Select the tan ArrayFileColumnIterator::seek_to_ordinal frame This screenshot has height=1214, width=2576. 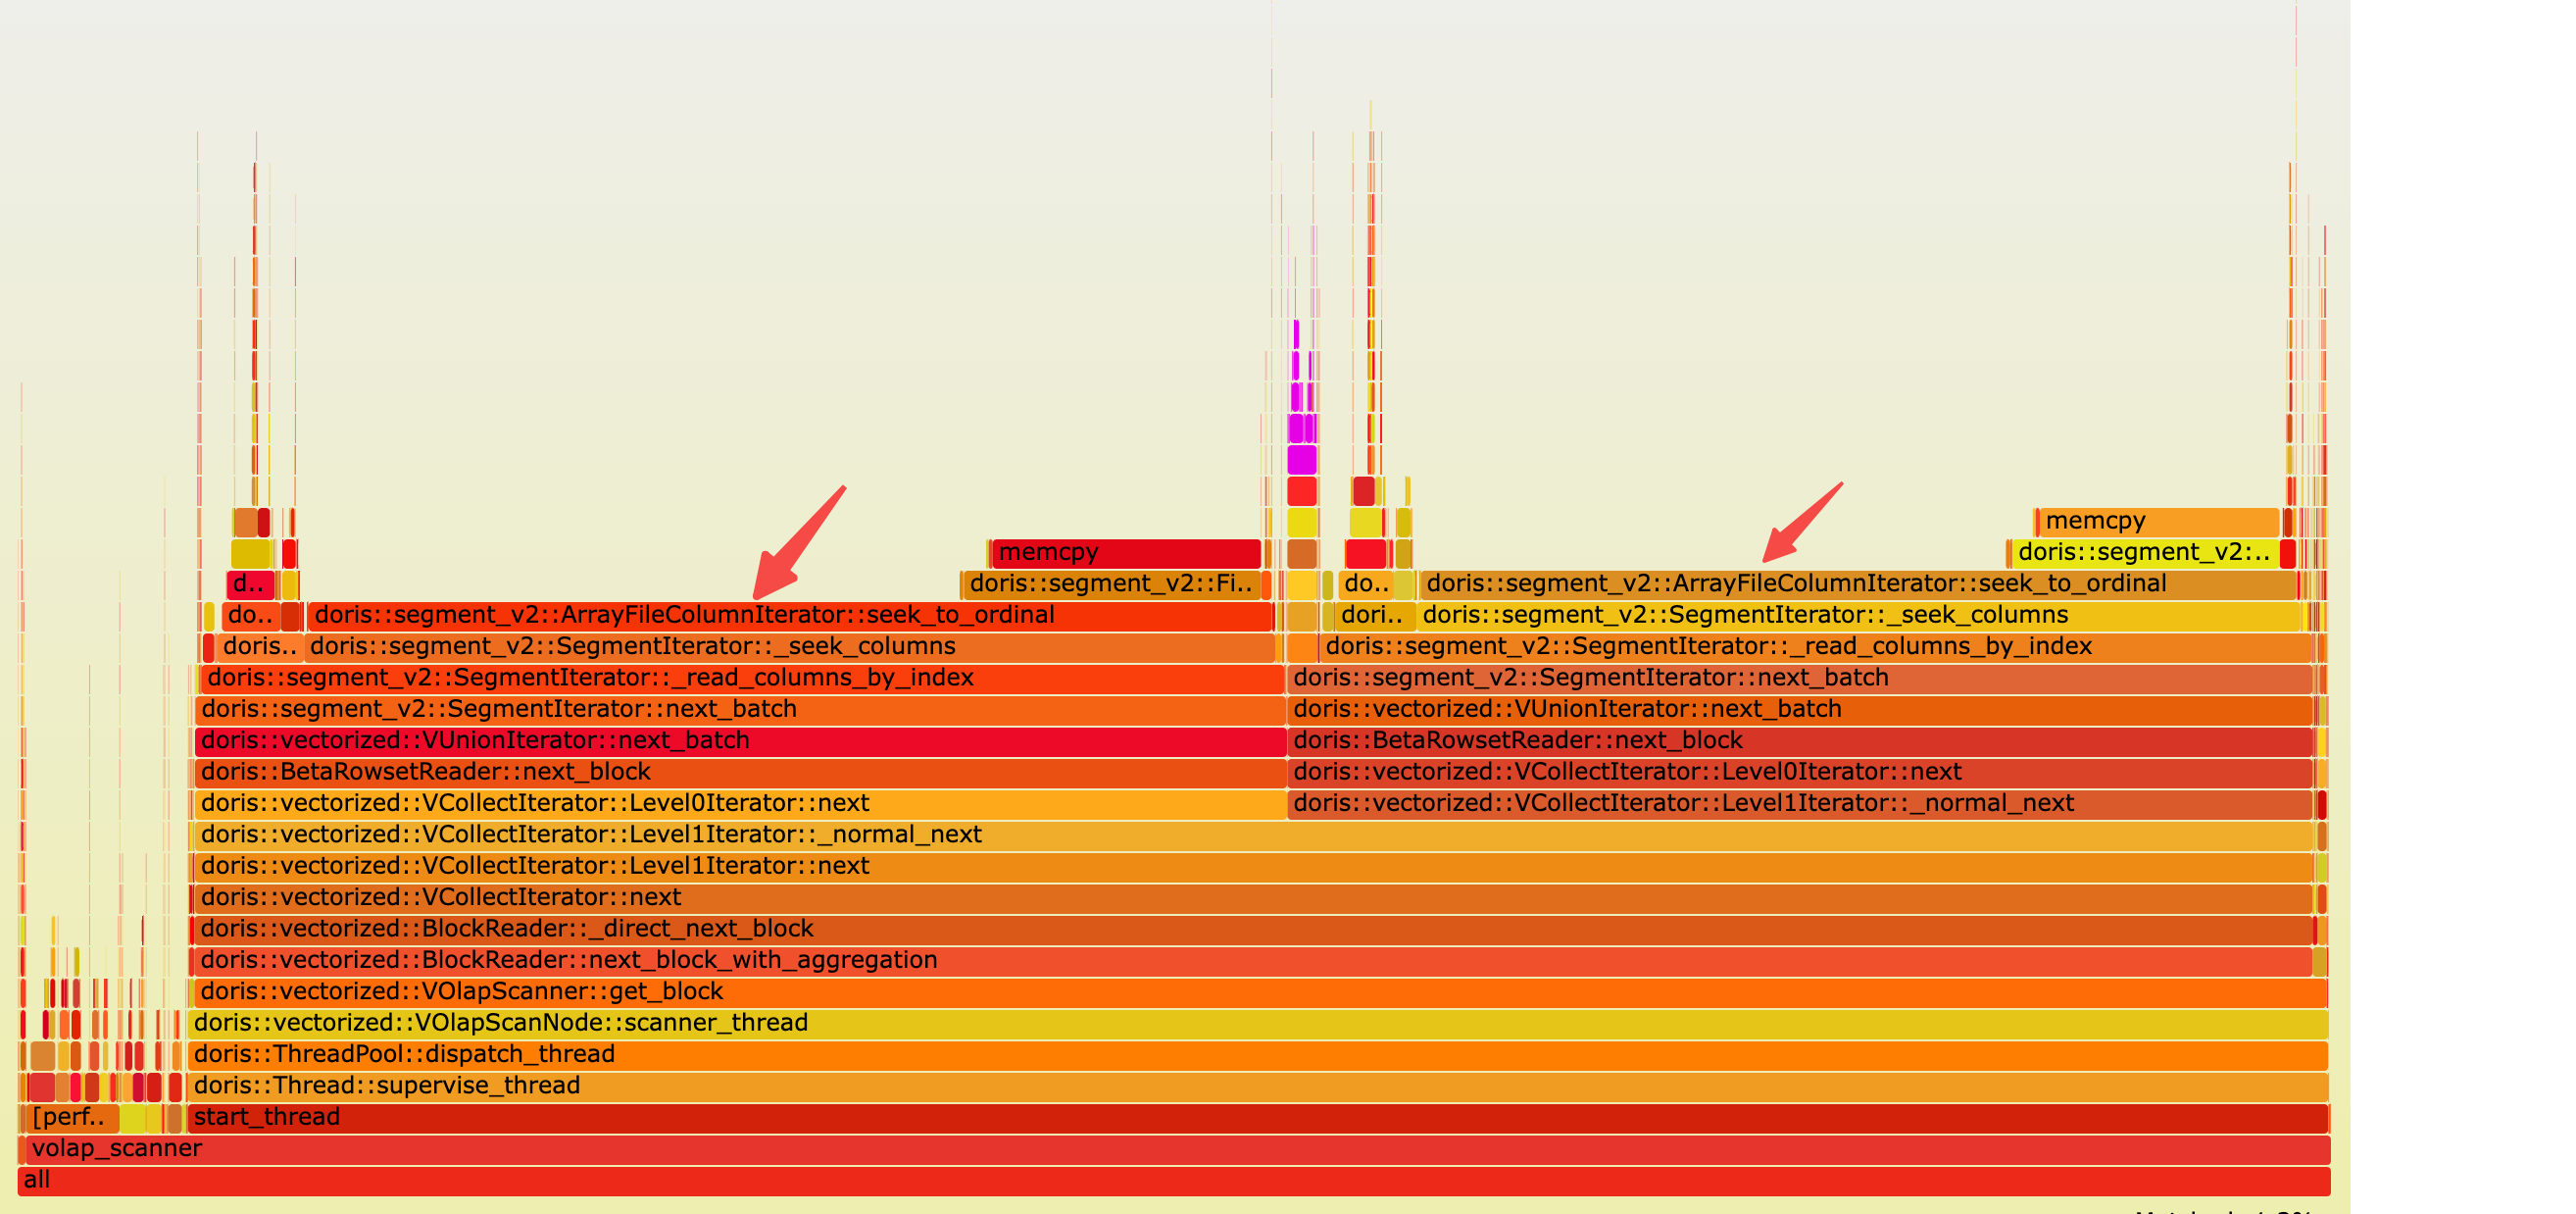click(1858, 584)
